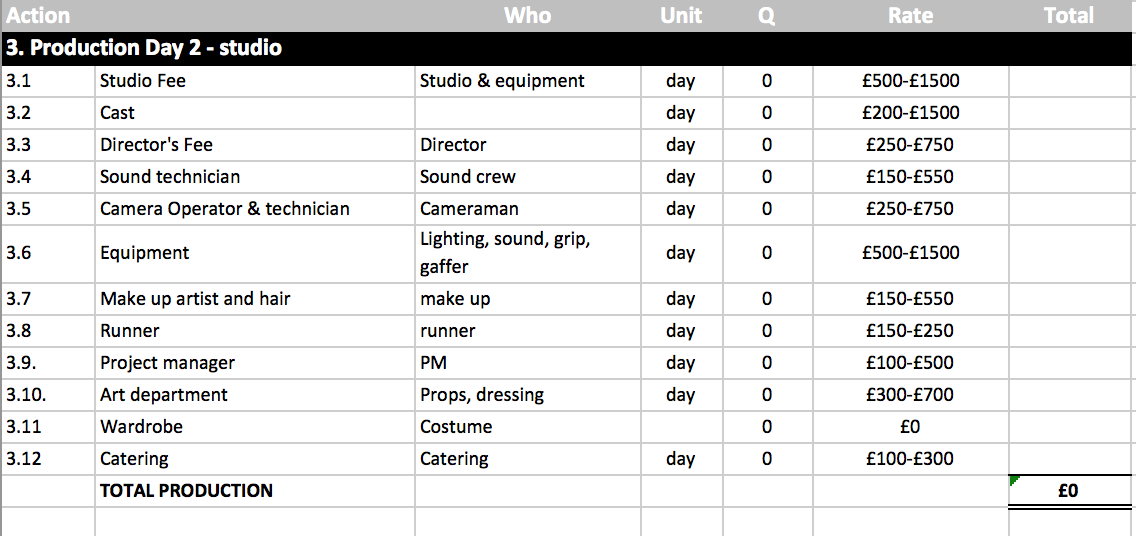The image size is (1136, 536).
Task: Click the 3.10. row number cell
Action: (x=49, y=395)
